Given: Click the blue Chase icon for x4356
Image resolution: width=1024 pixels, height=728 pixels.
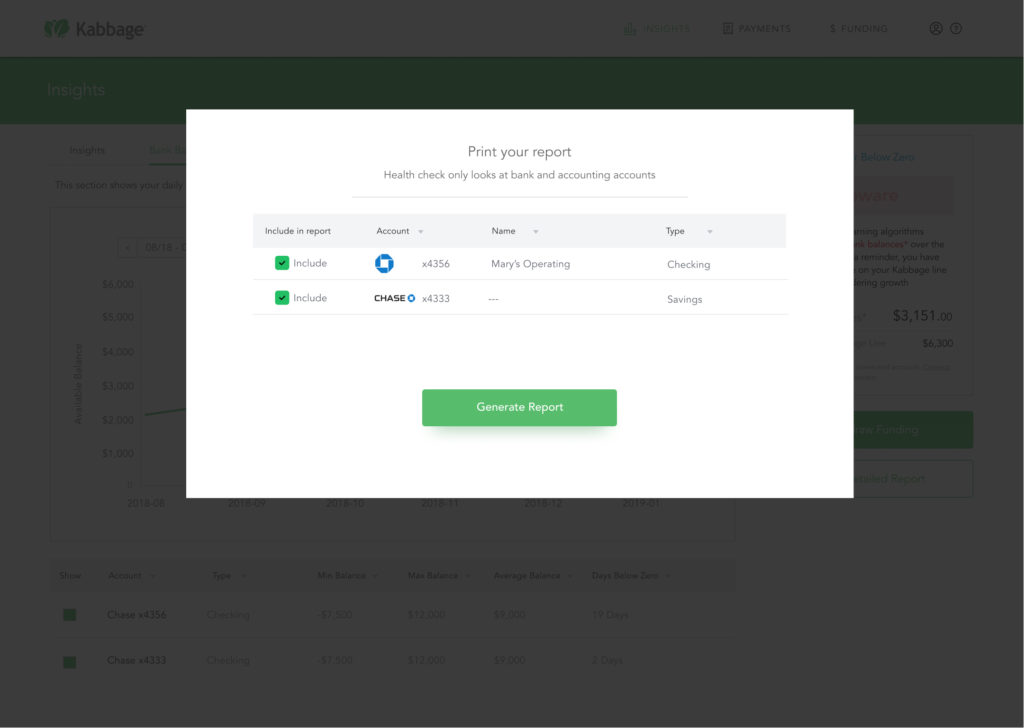Looking at the screenshot, I should click(384, 264).
